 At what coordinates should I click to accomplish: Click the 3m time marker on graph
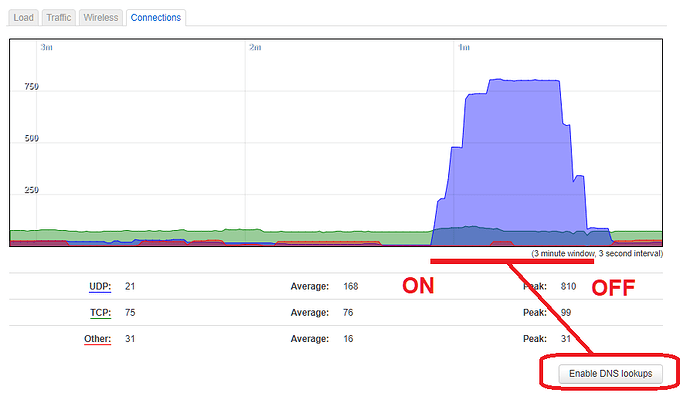point(46,47)
